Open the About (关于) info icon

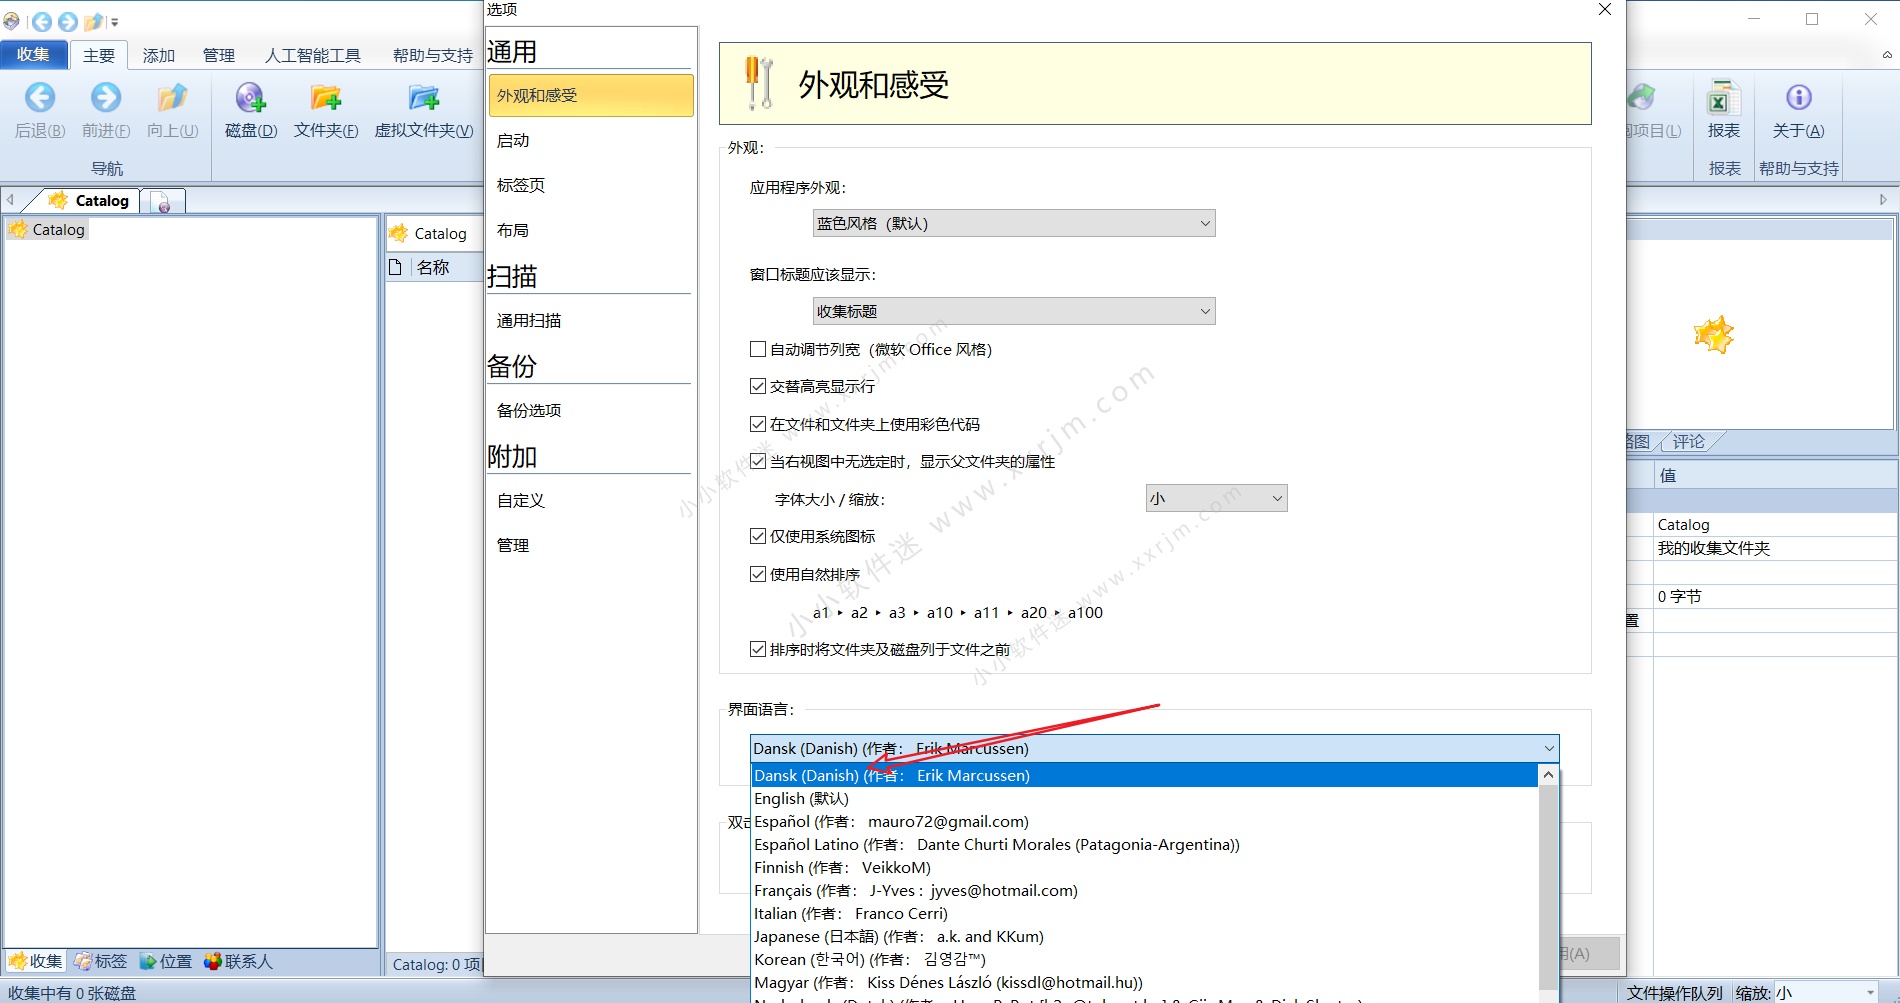(1798, 98)
